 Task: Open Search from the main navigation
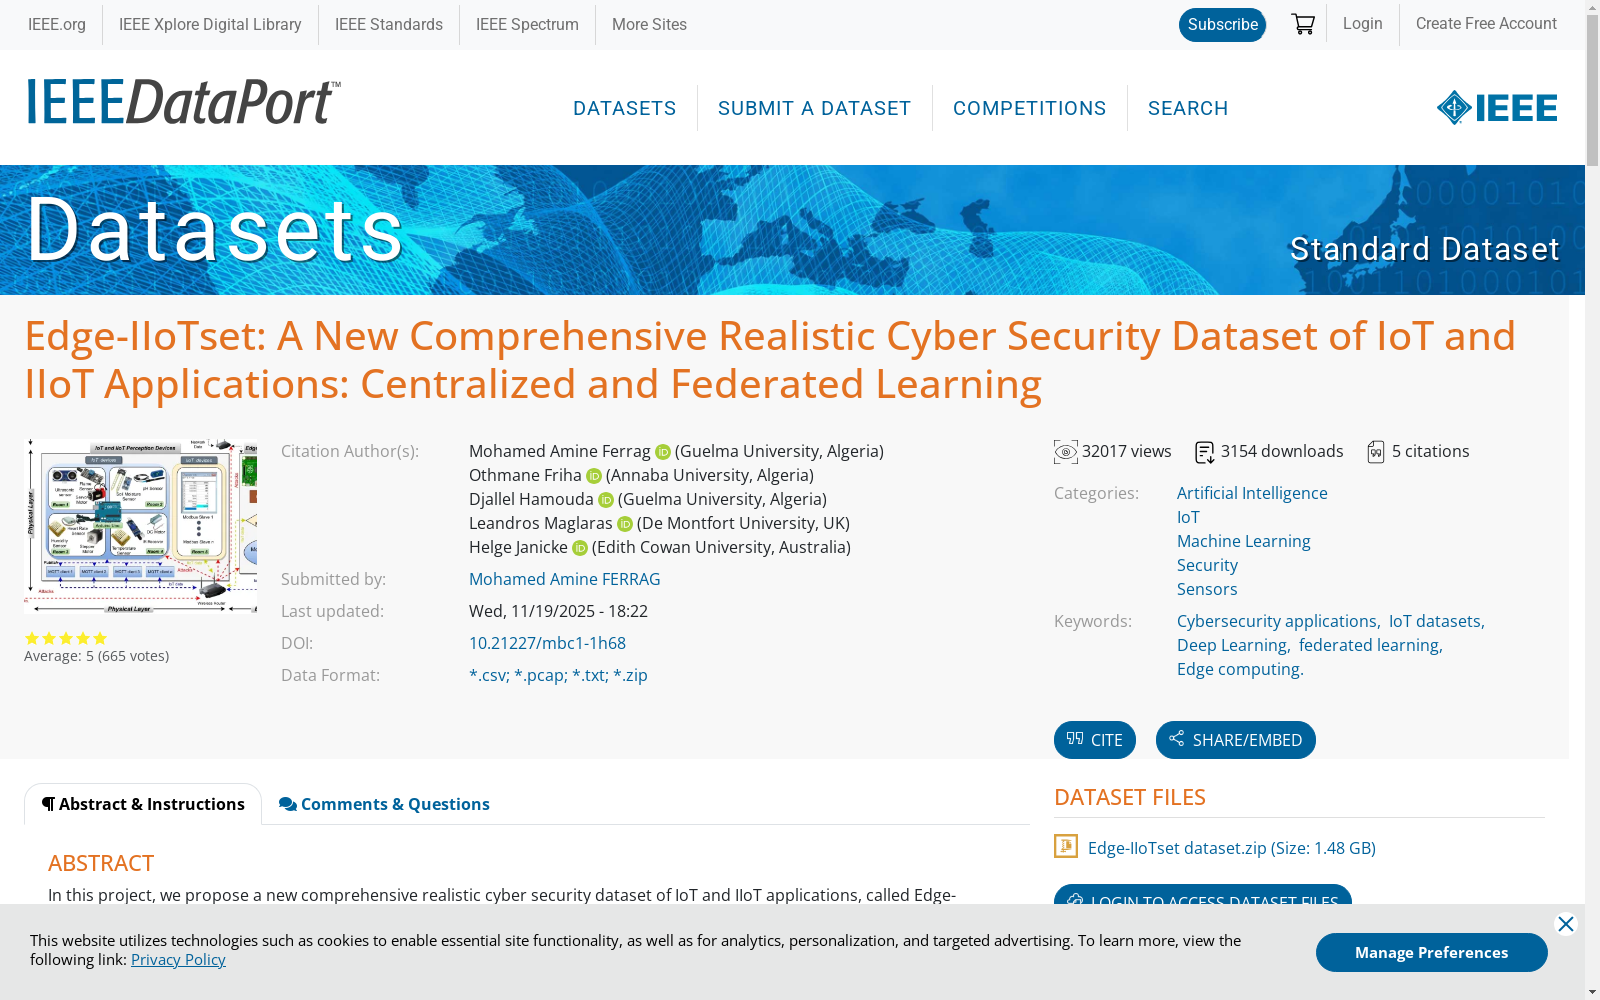coord(1188,108)
